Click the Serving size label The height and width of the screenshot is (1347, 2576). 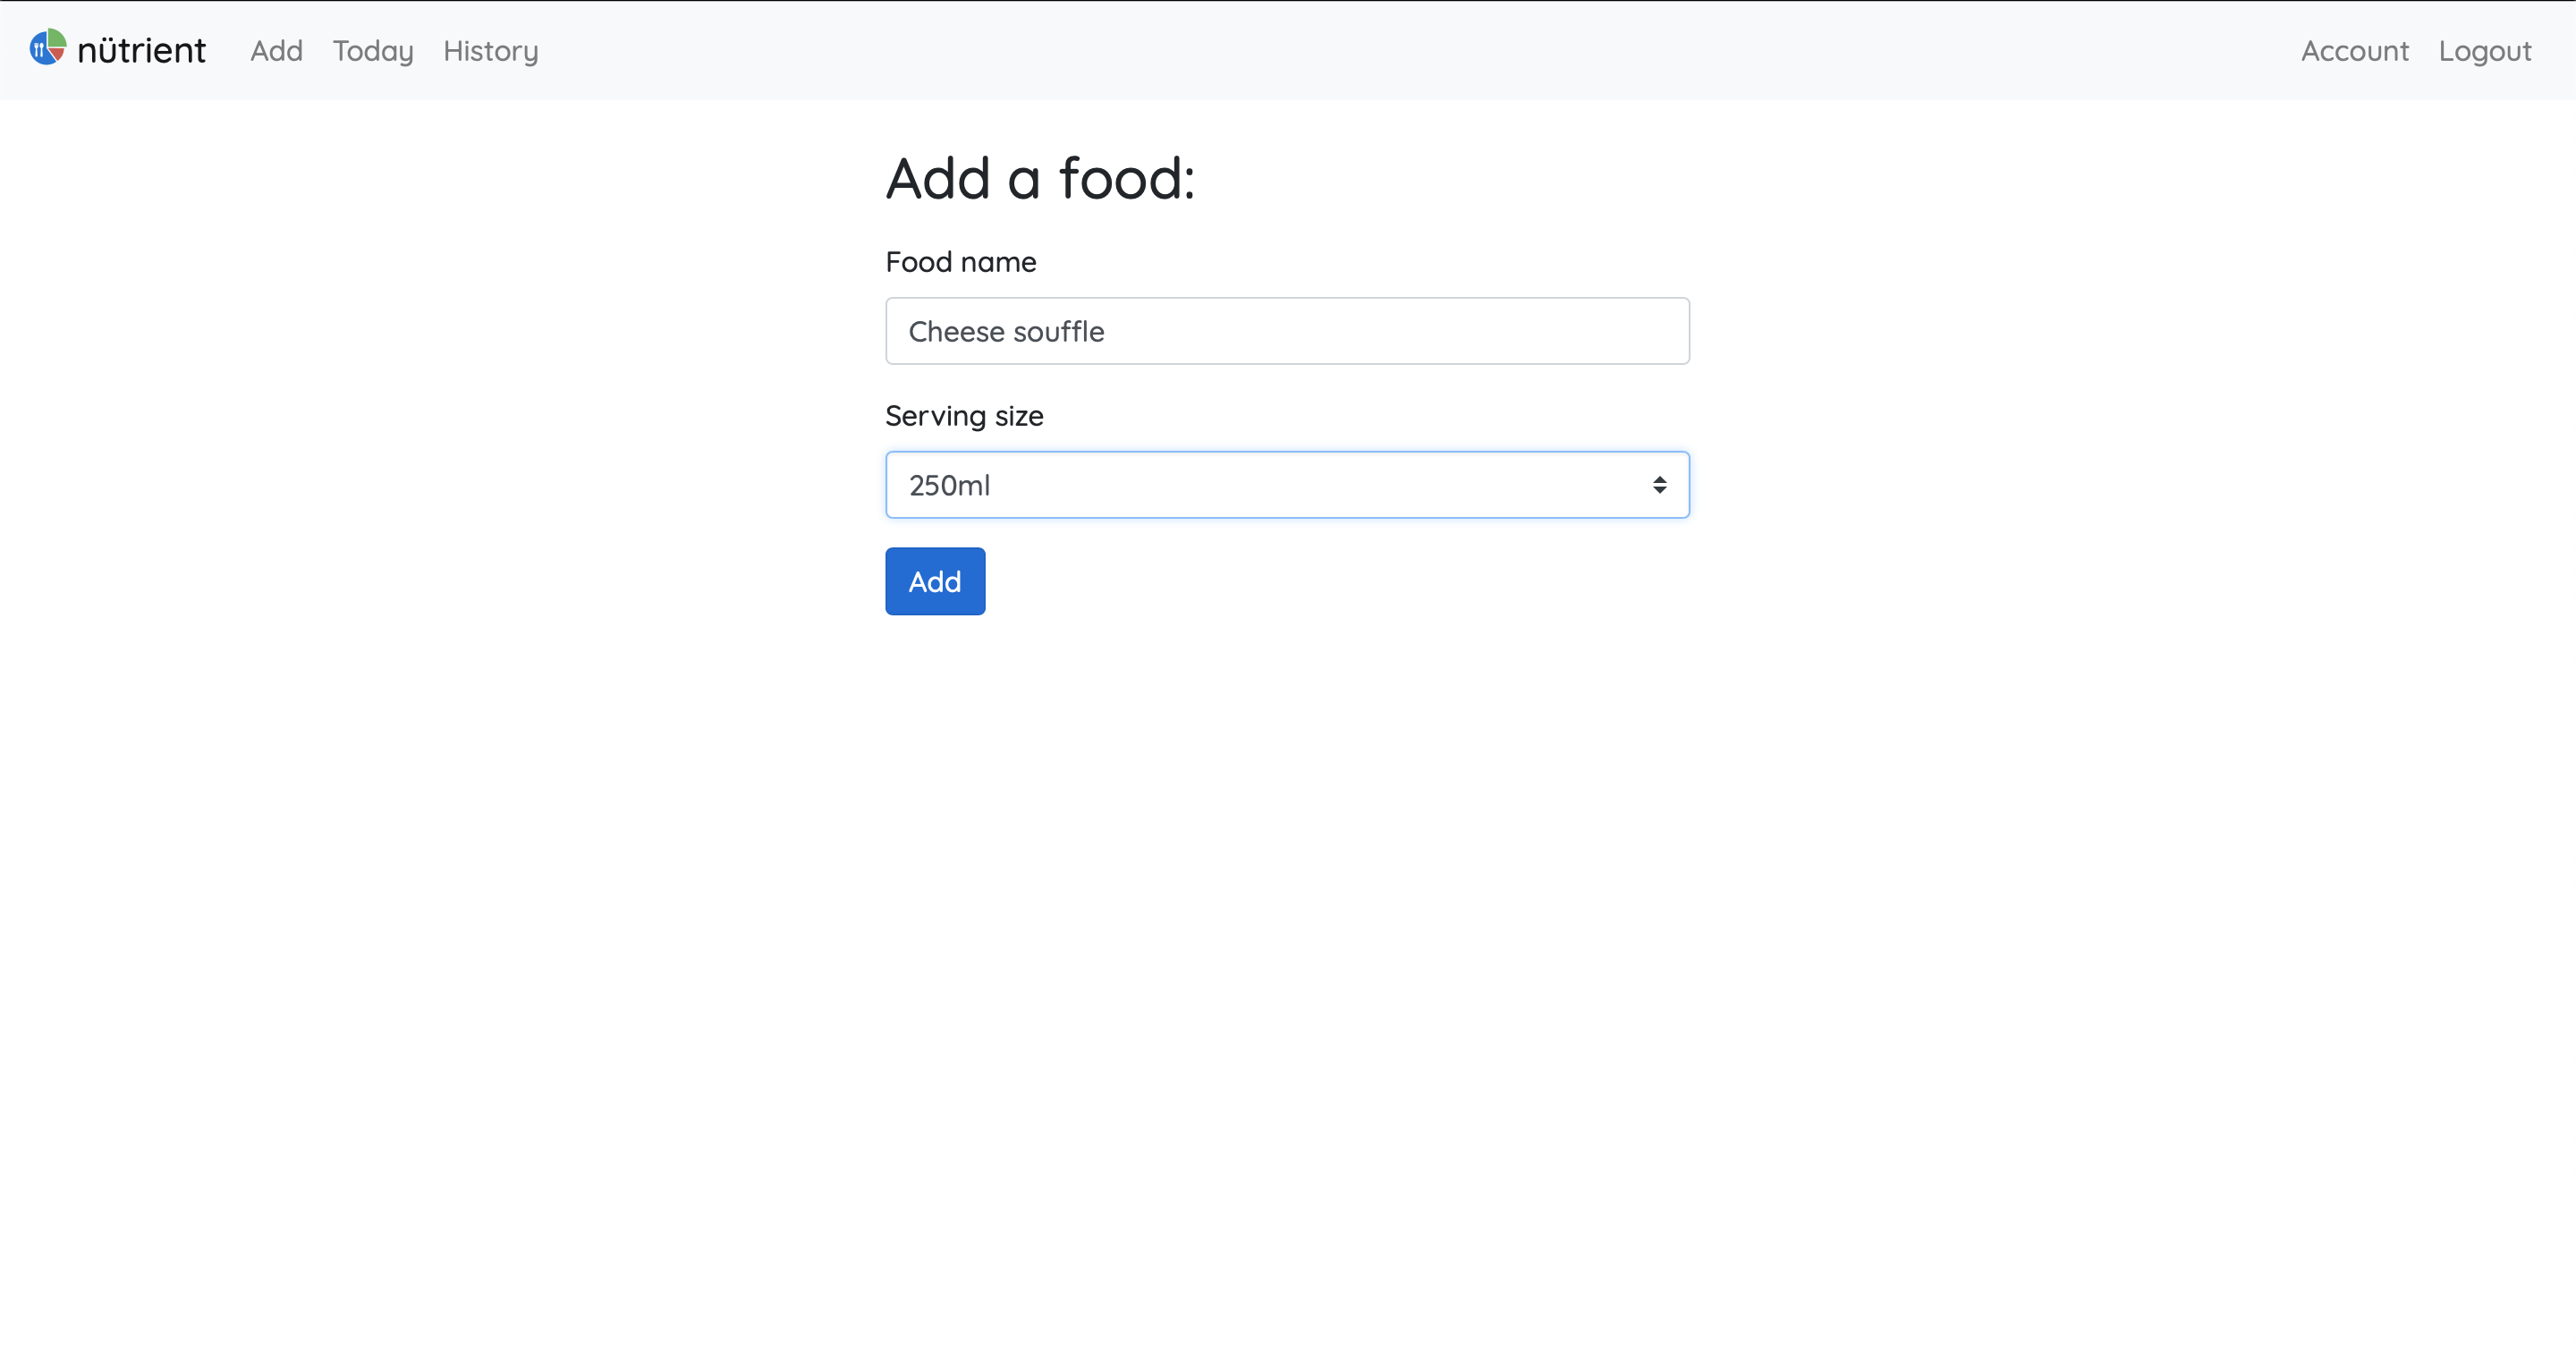tap(963, 415)
